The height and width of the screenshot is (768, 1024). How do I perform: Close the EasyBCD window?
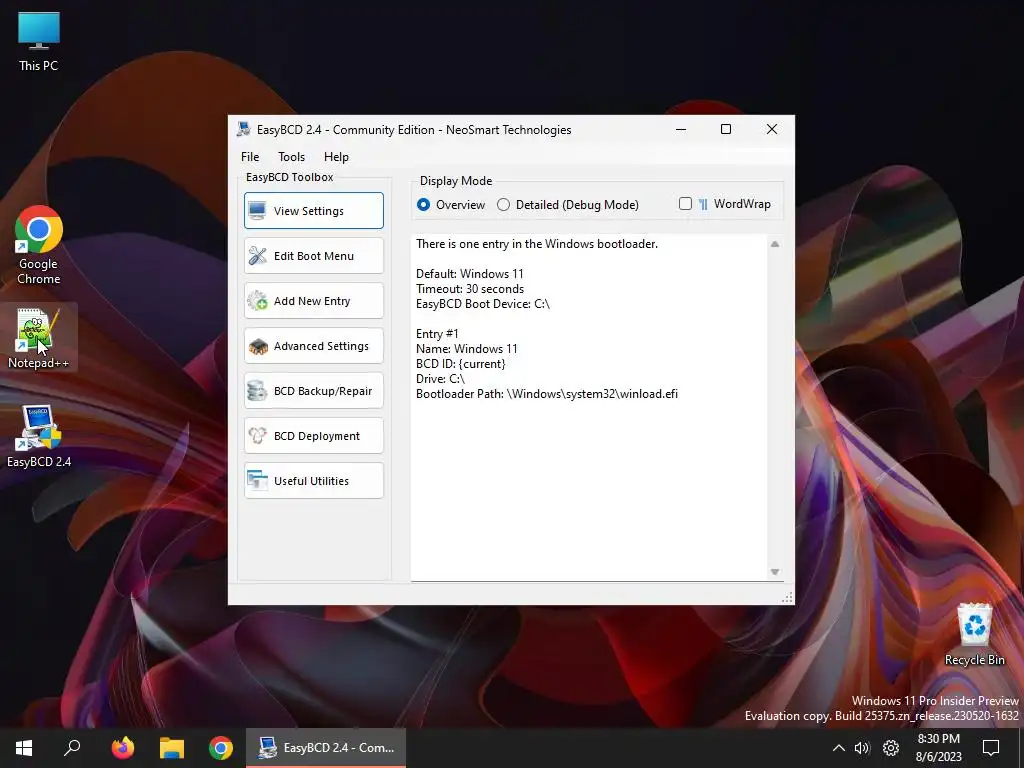(x=771, y=129)
